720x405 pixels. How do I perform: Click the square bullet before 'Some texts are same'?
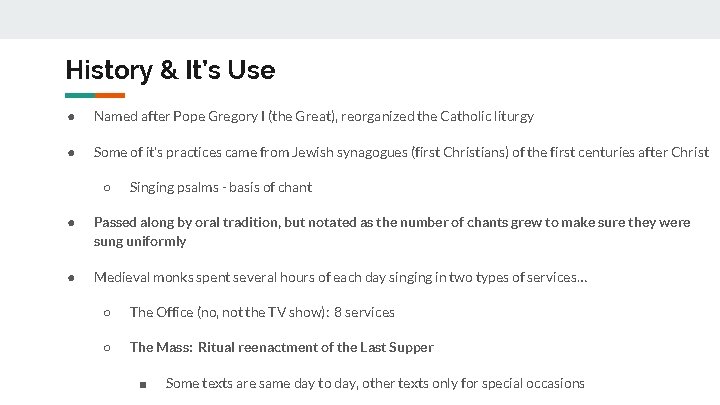point(143,383)
